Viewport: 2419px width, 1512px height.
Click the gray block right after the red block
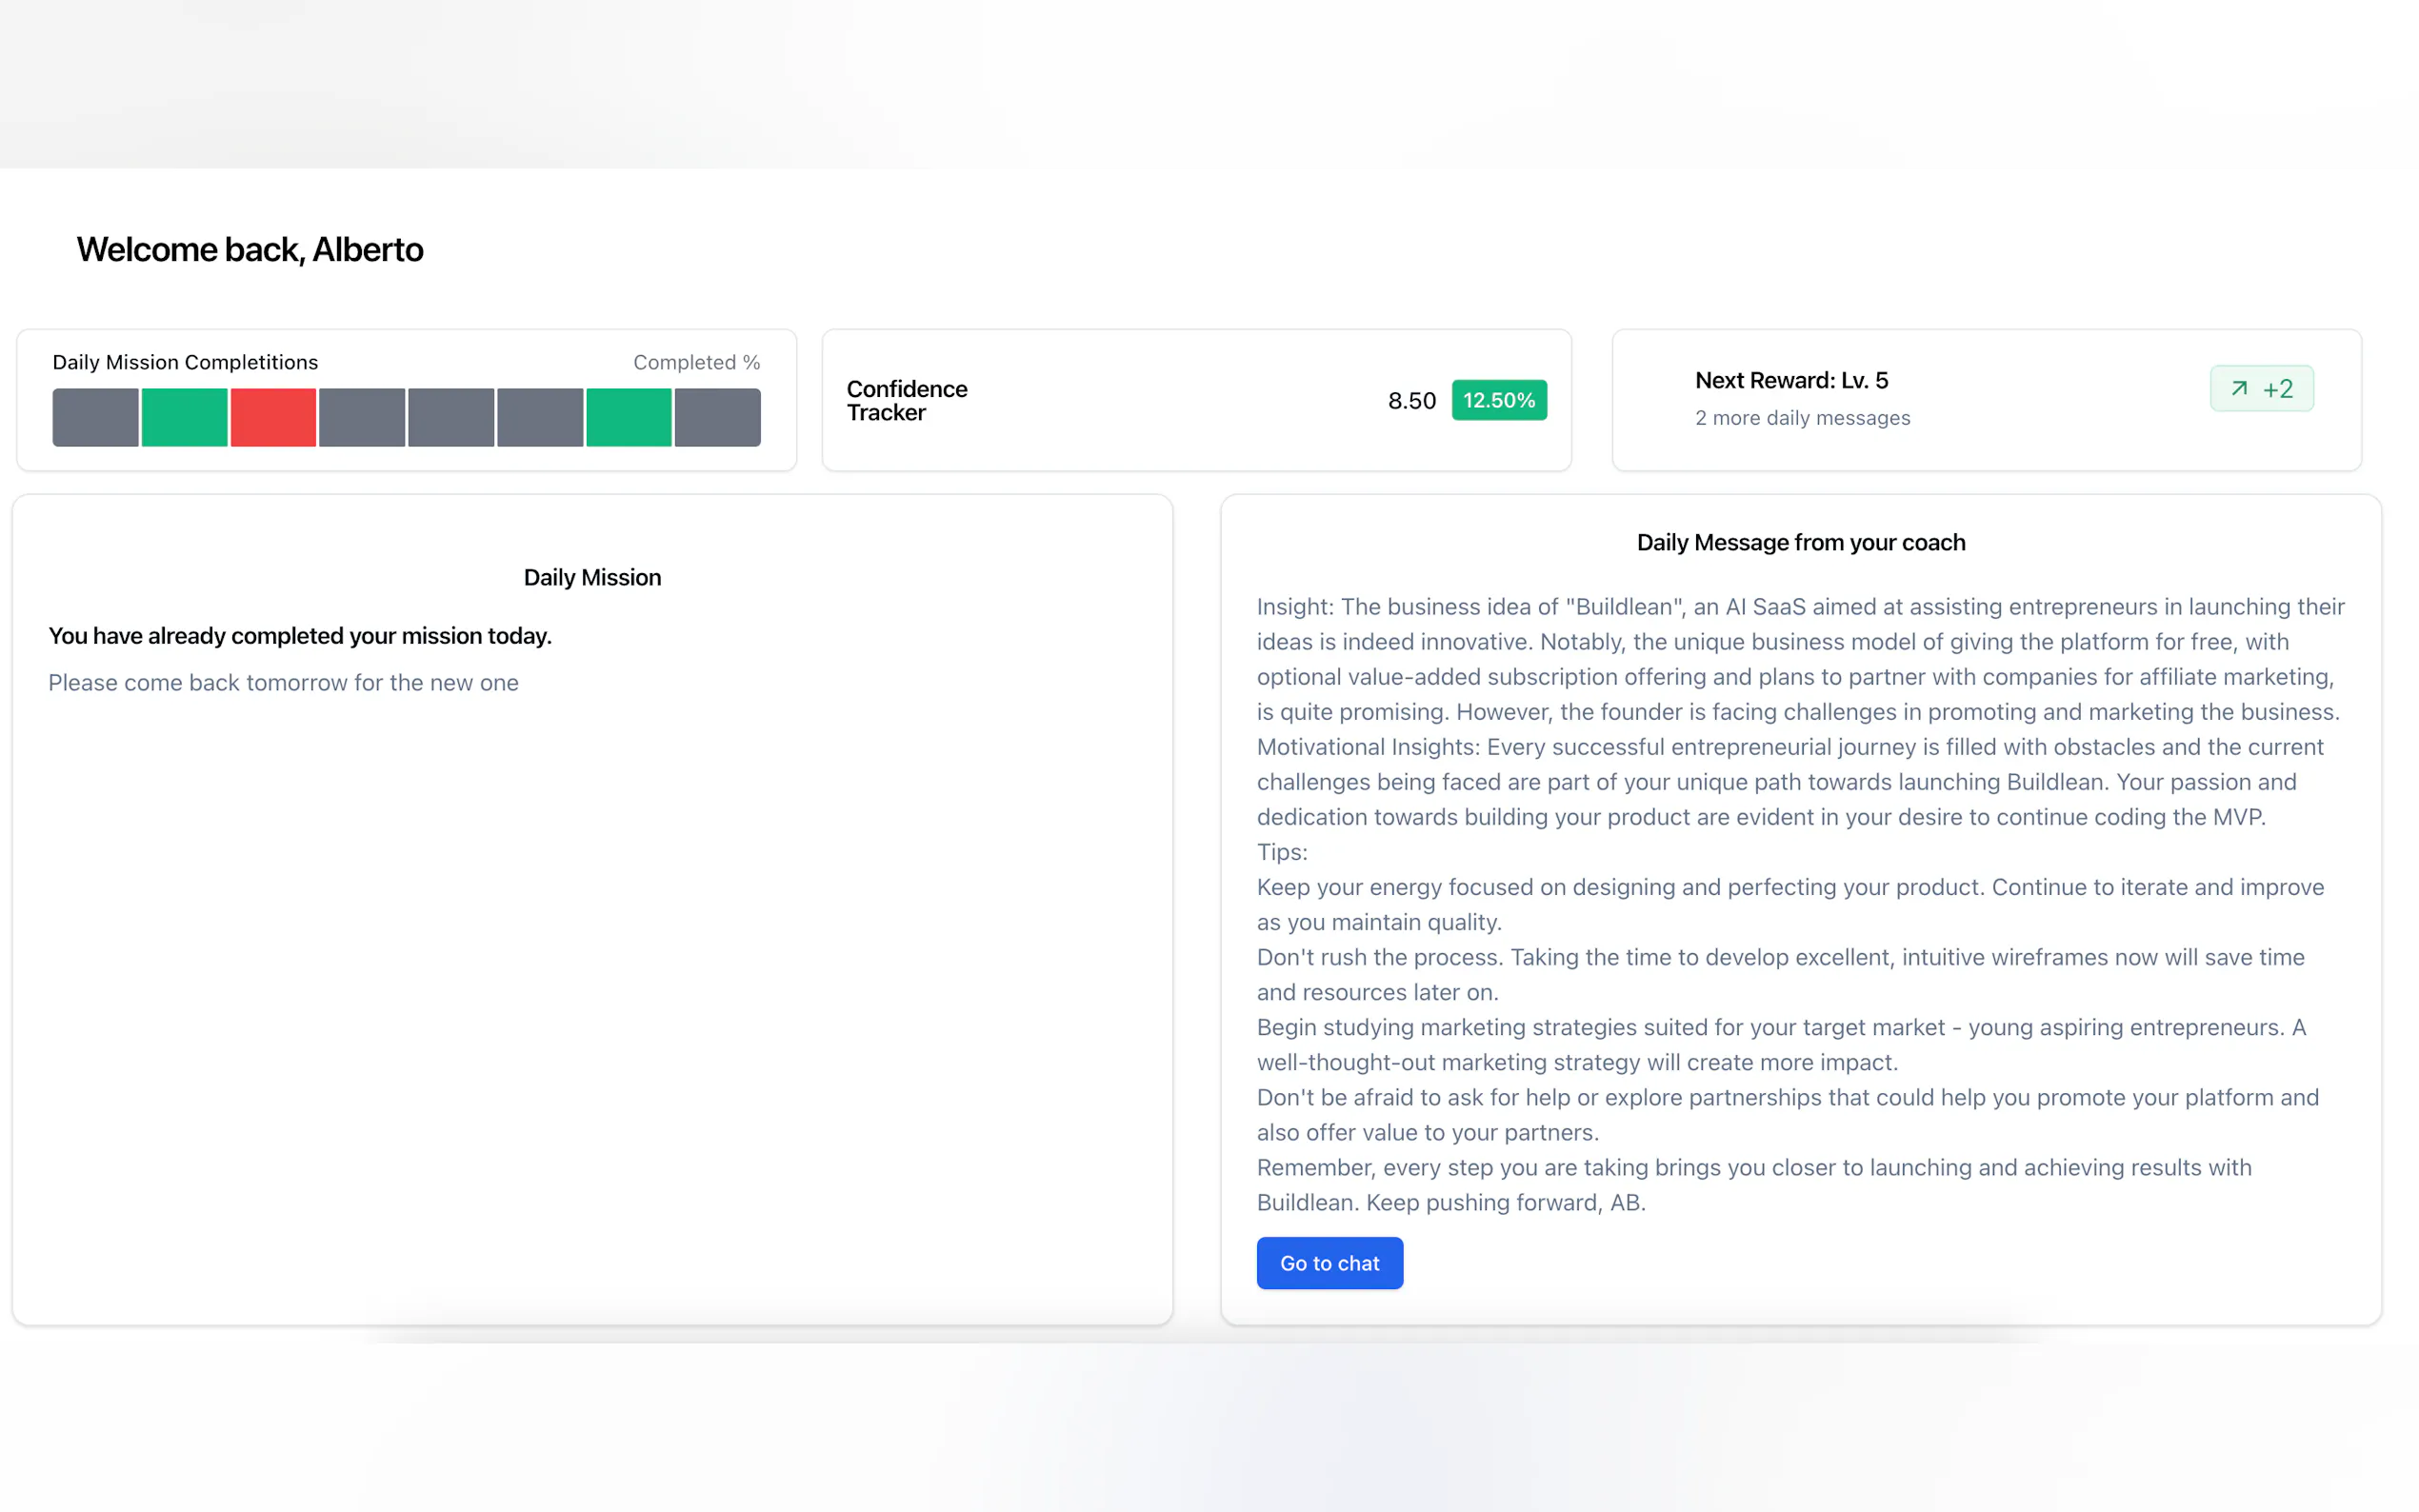click(x=362, y=417)
